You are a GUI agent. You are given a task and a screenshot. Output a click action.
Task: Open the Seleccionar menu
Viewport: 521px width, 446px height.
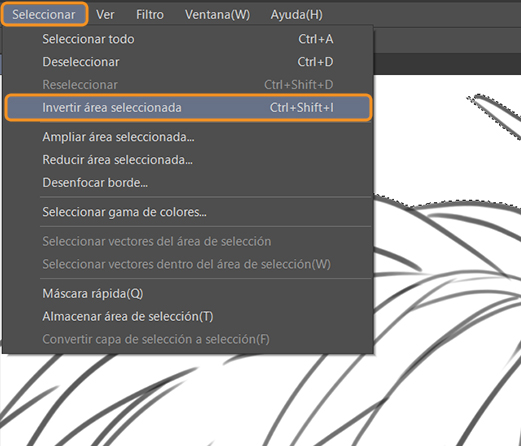click(44, 14)
